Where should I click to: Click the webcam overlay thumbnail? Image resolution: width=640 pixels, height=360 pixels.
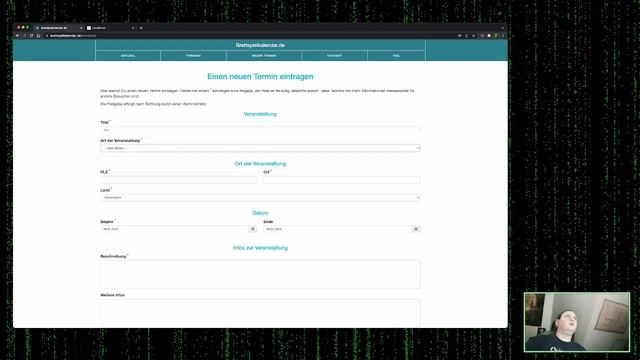(577, 322)
